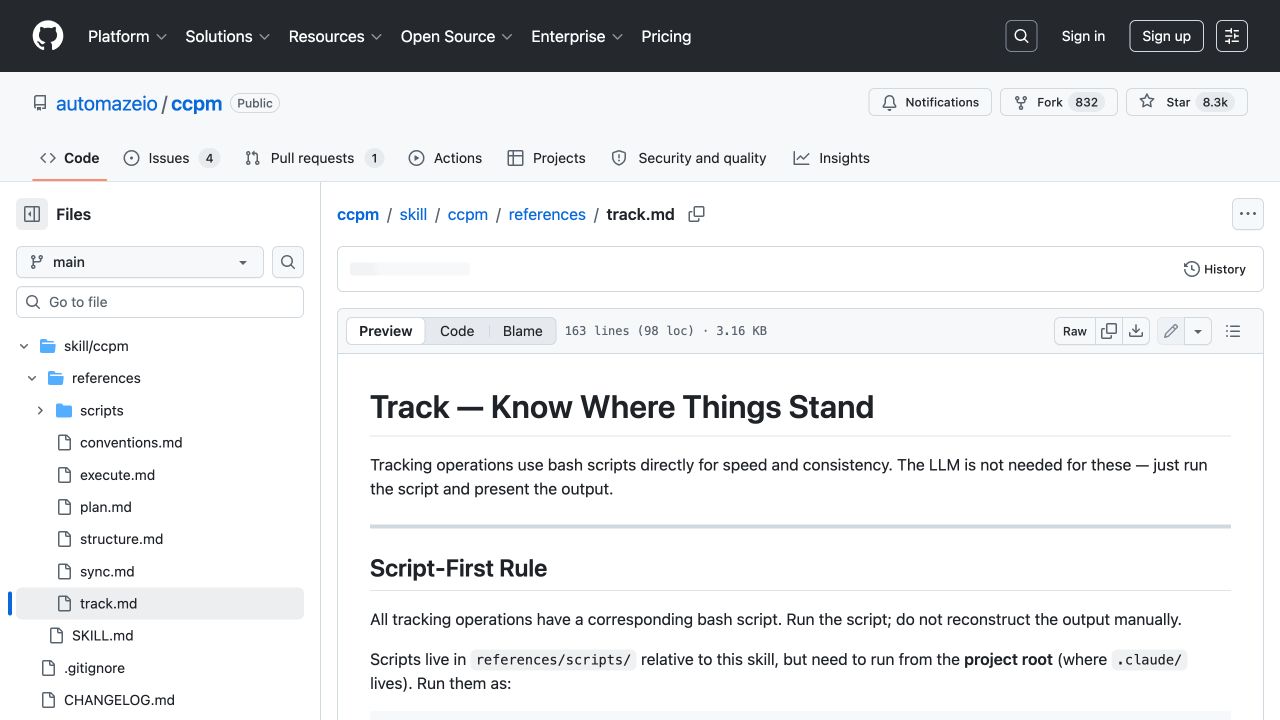This screenshot has width=1280, height=720.
Task: Open the Issues tab
Action: [x=171, y=158]
